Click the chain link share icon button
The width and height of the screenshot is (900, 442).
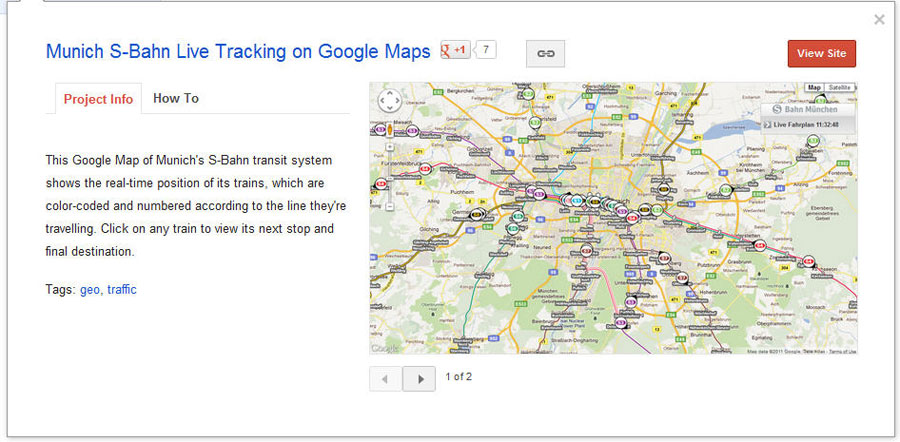click(x=545, y=53)
